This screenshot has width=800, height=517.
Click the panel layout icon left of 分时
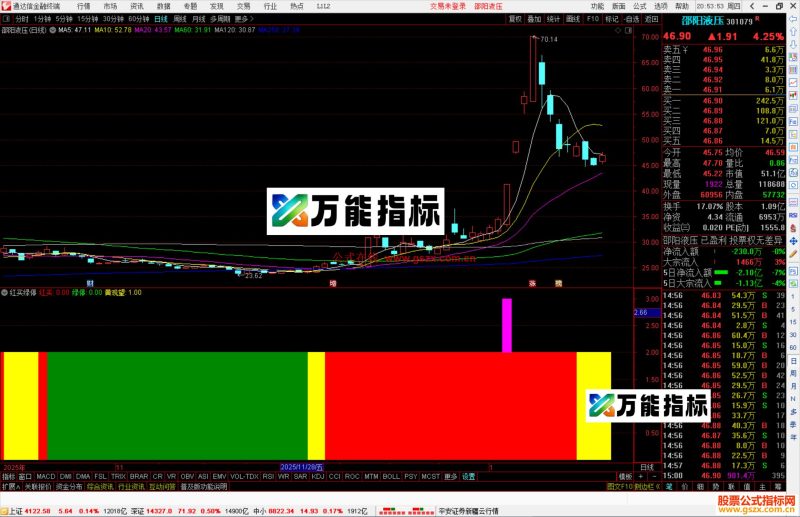coord(7,19)
